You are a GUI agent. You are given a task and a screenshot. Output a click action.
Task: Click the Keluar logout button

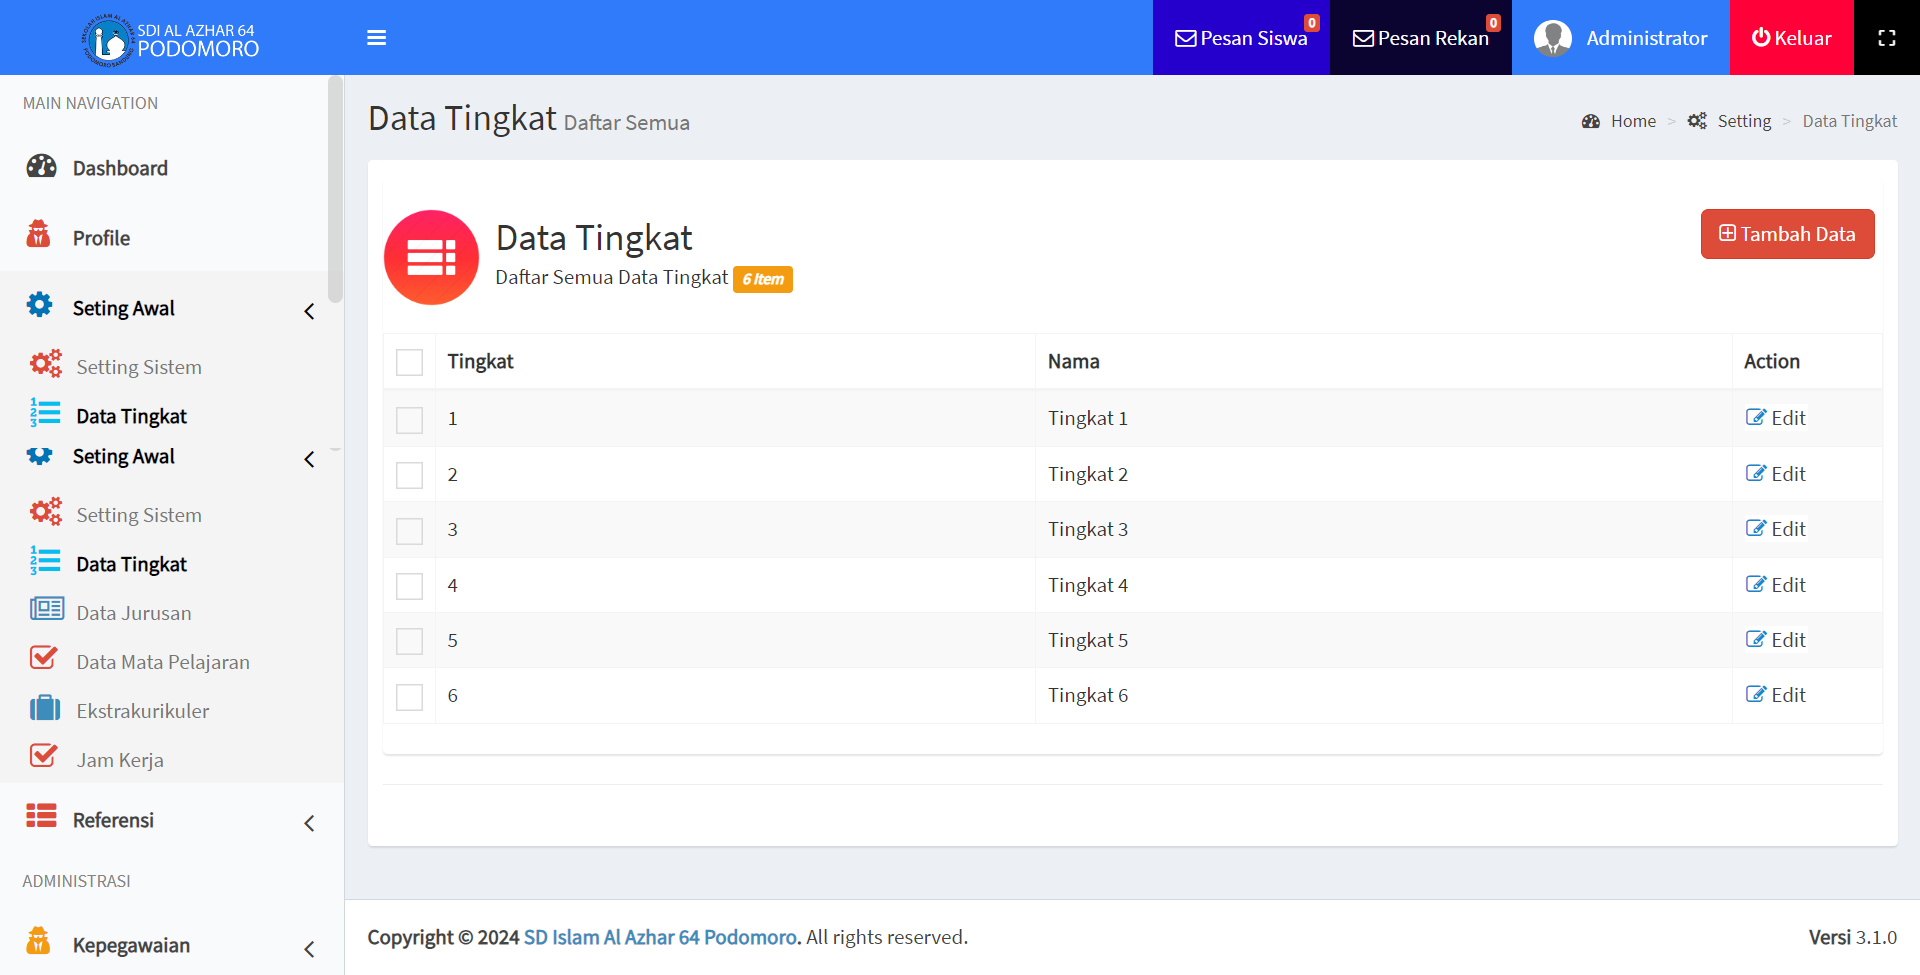pyautogui.click(x=1791, y=38)
